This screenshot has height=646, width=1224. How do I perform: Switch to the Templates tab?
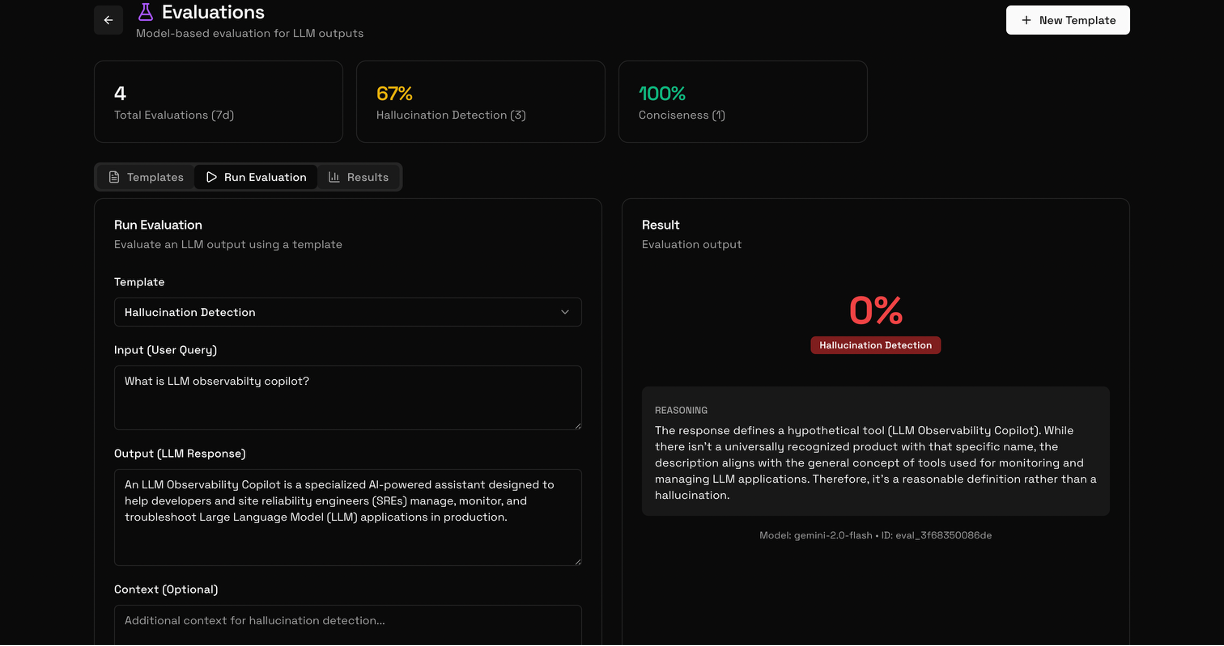point(145,177)
